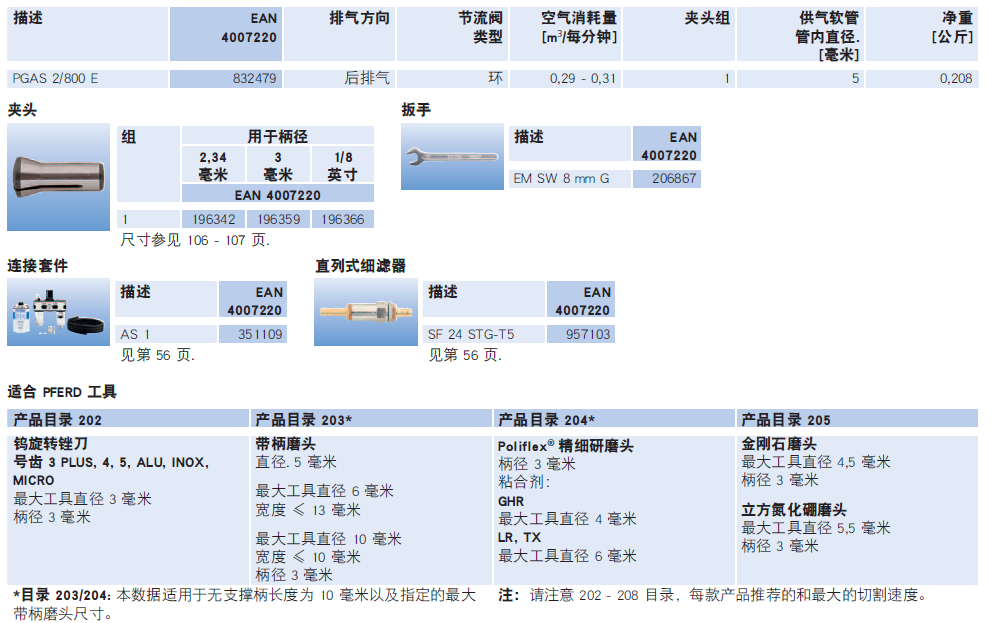Click the inline filter product image
This screenshot has height=623, width=991.
365,312
